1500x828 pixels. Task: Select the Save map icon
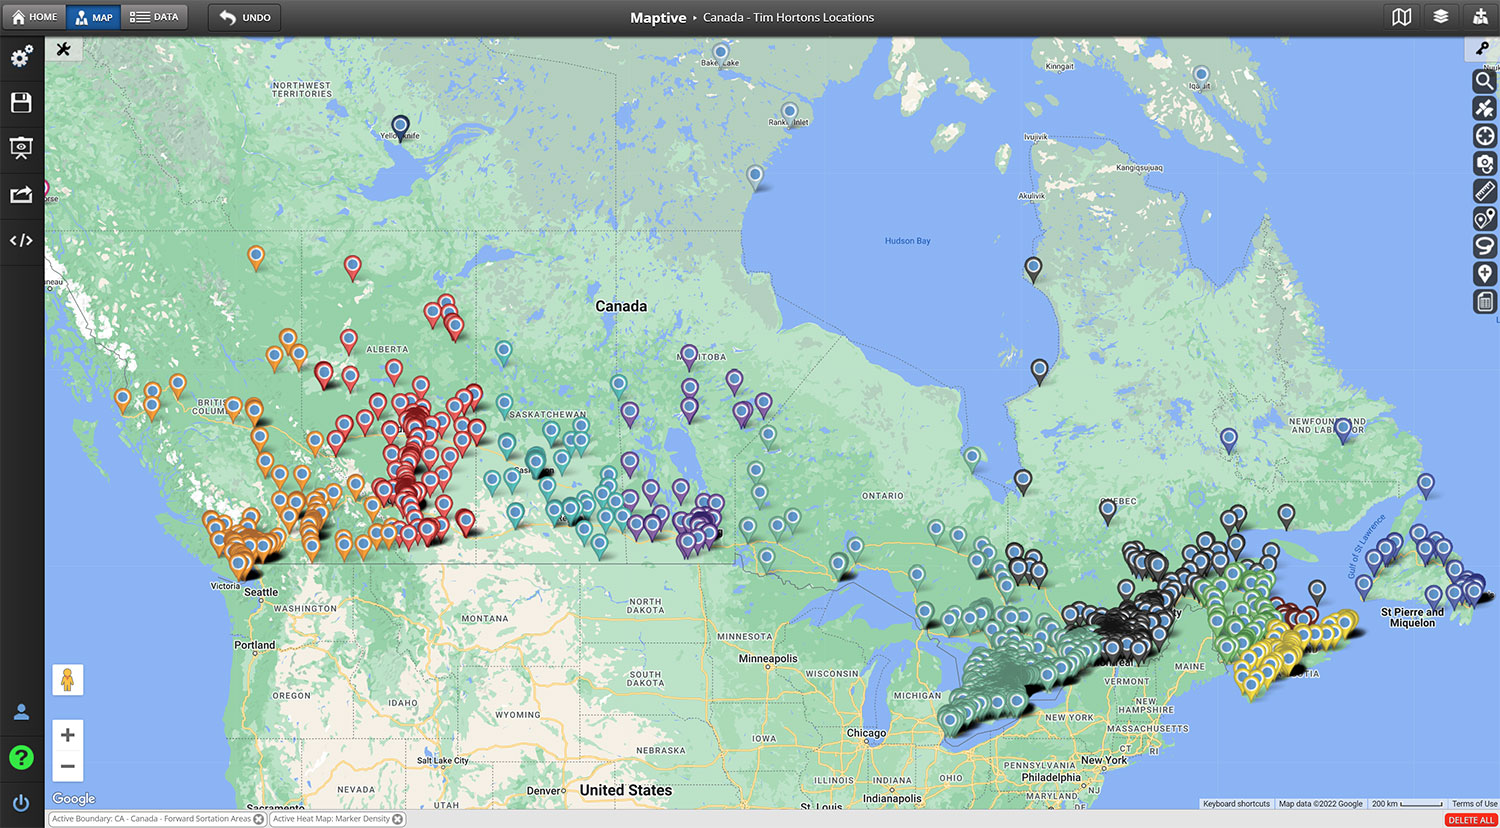[x=21, y=102]
